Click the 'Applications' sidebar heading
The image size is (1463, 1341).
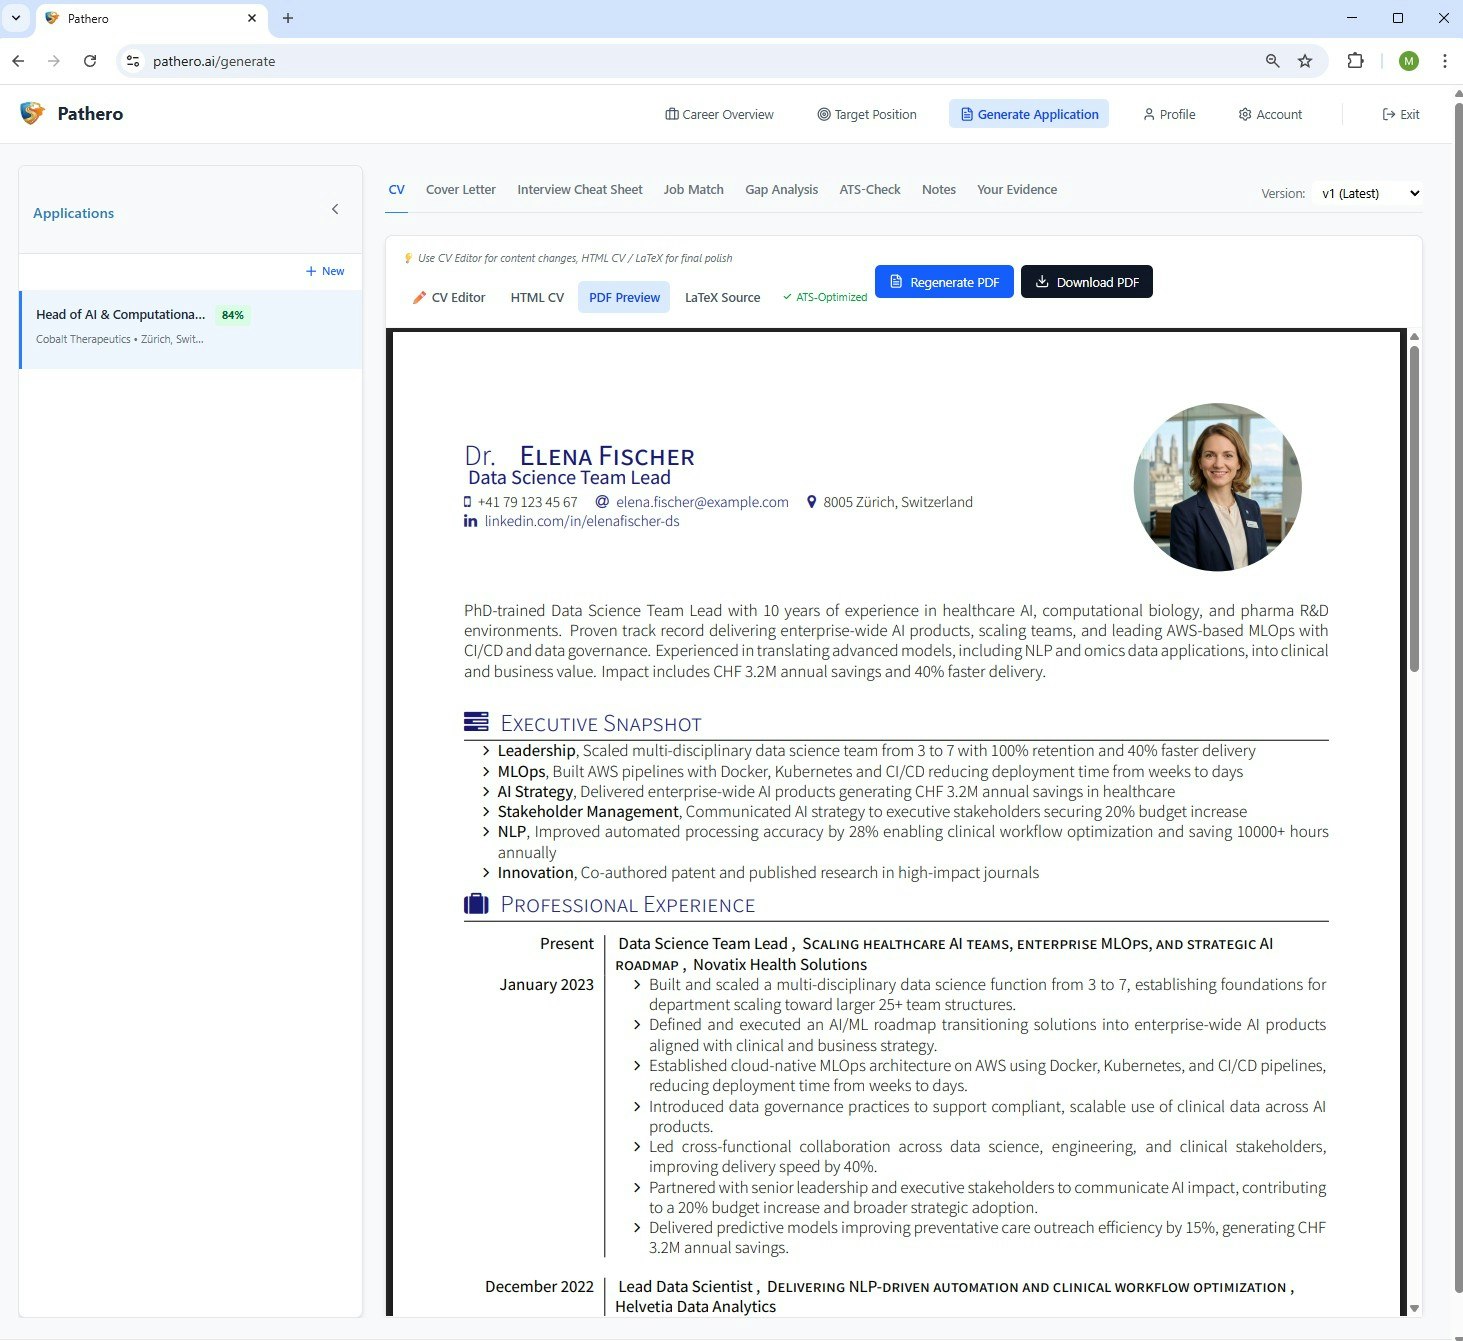73,213
